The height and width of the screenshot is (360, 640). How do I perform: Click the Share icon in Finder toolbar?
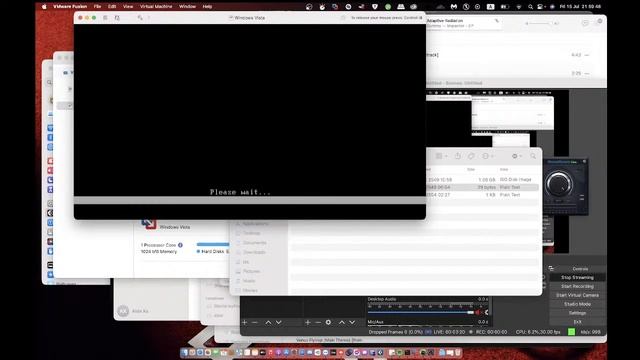point(458,156)
